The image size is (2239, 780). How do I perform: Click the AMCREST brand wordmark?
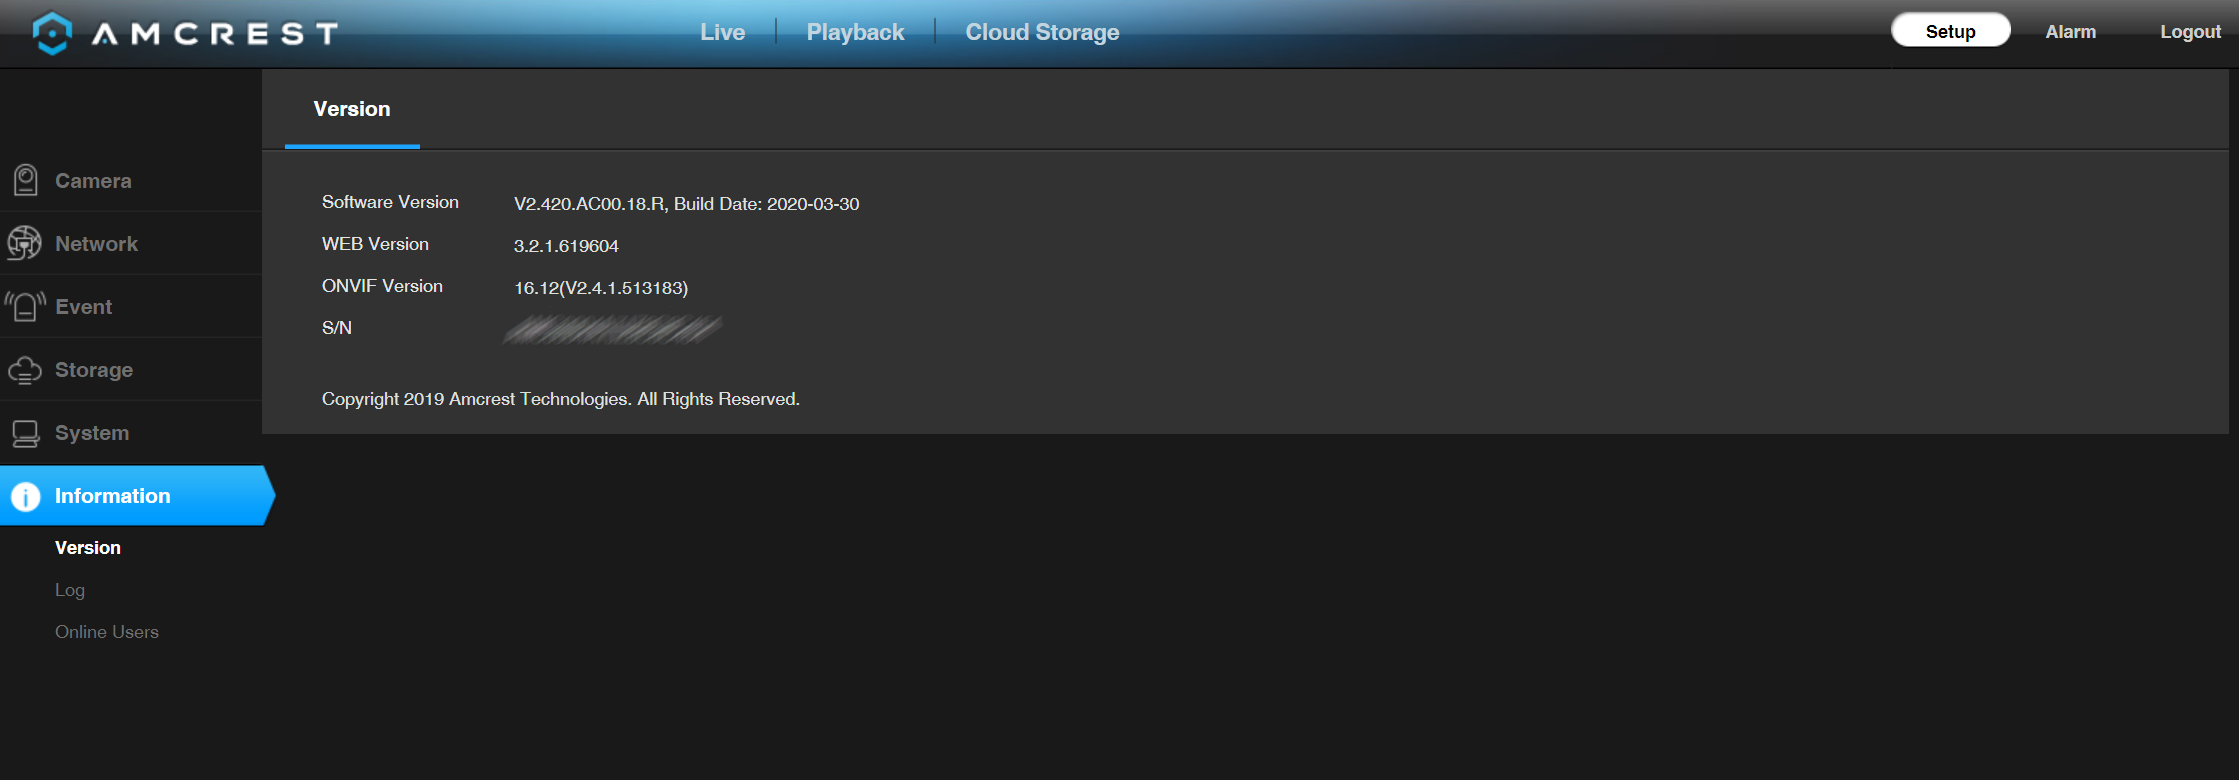[215, 34]
